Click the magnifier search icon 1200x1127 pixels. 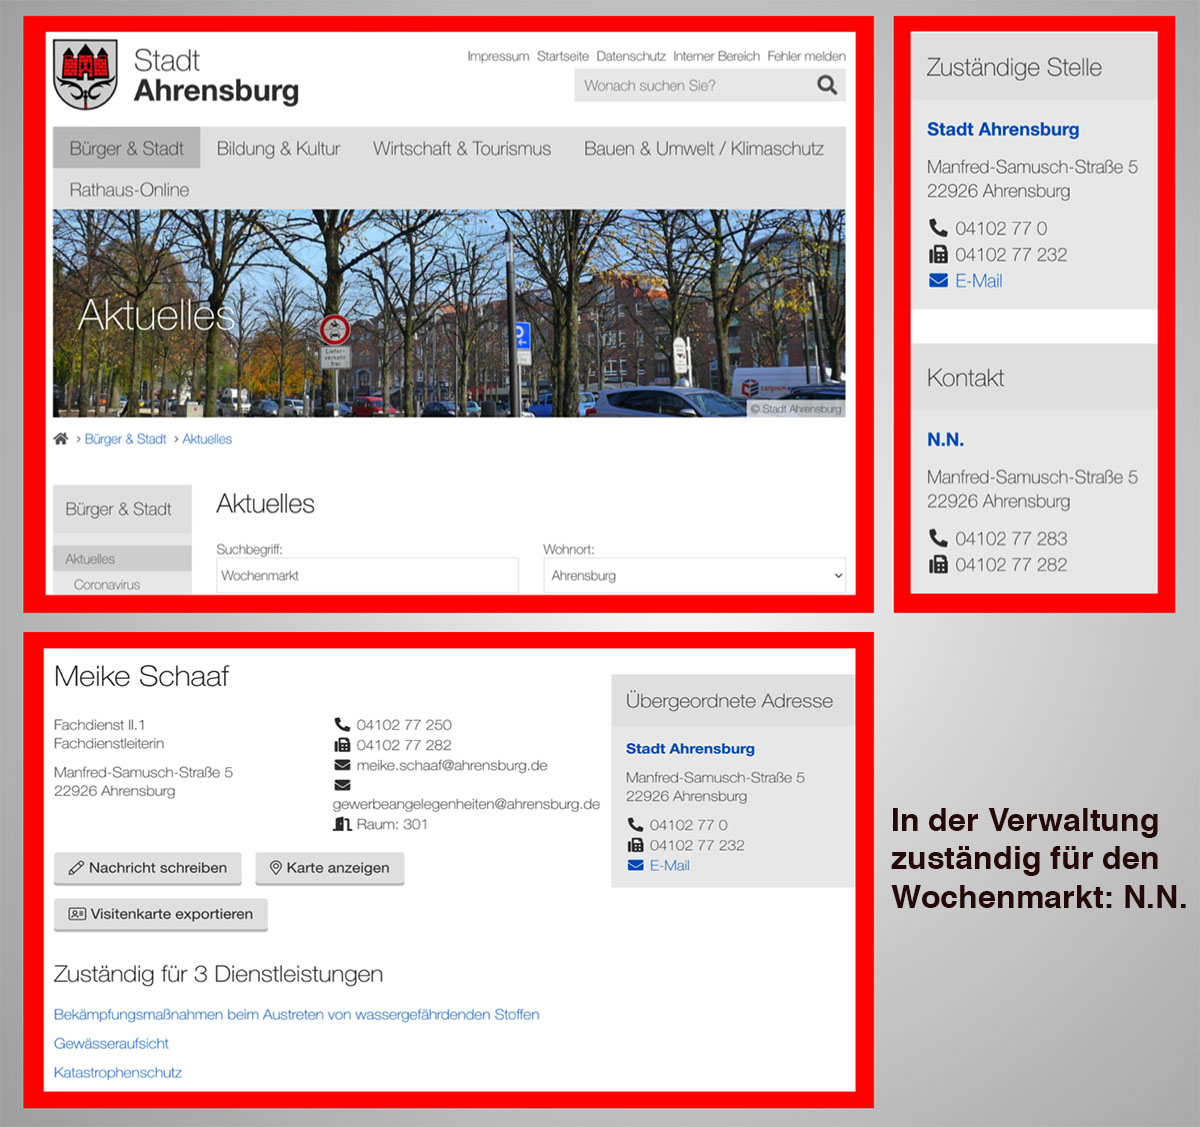click(x=827, y=85)
